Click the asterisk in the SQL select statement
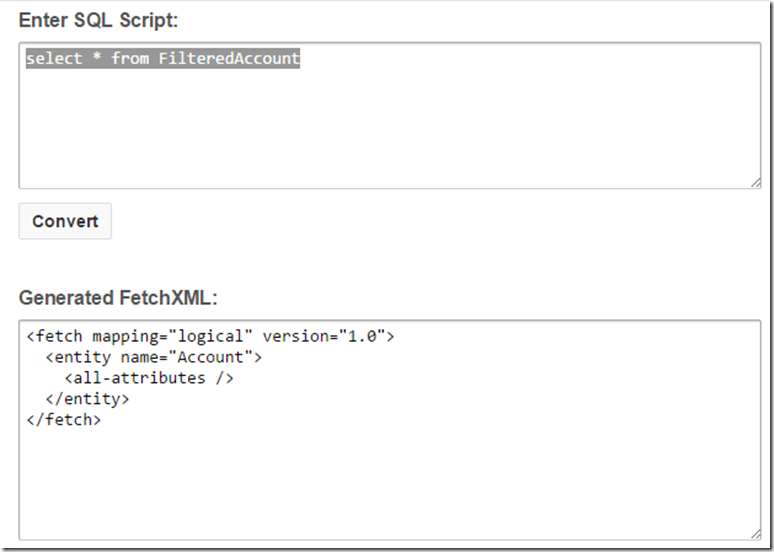 (97, 59)
